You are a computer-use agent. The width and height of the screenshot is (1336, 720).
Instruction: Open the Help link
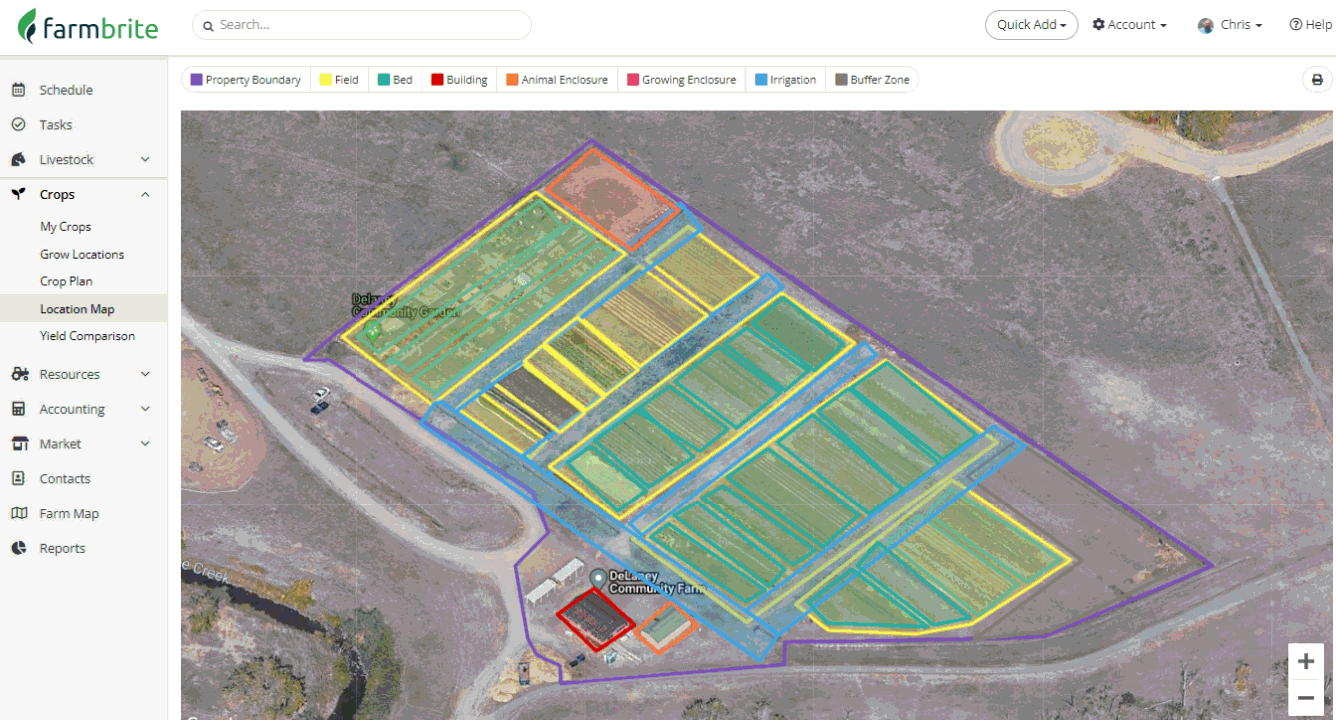click(1310, 25)
